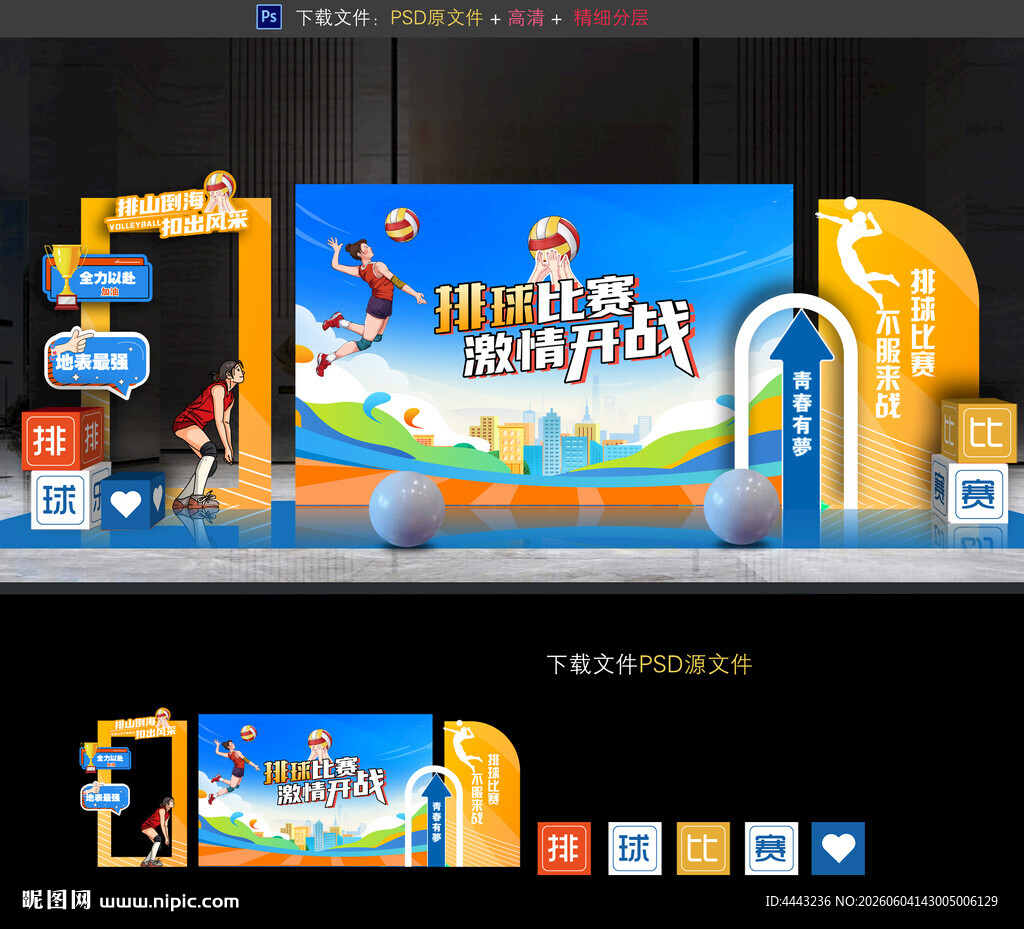Select the flat yellow '比' tile in the asset row

pos(703,849)
